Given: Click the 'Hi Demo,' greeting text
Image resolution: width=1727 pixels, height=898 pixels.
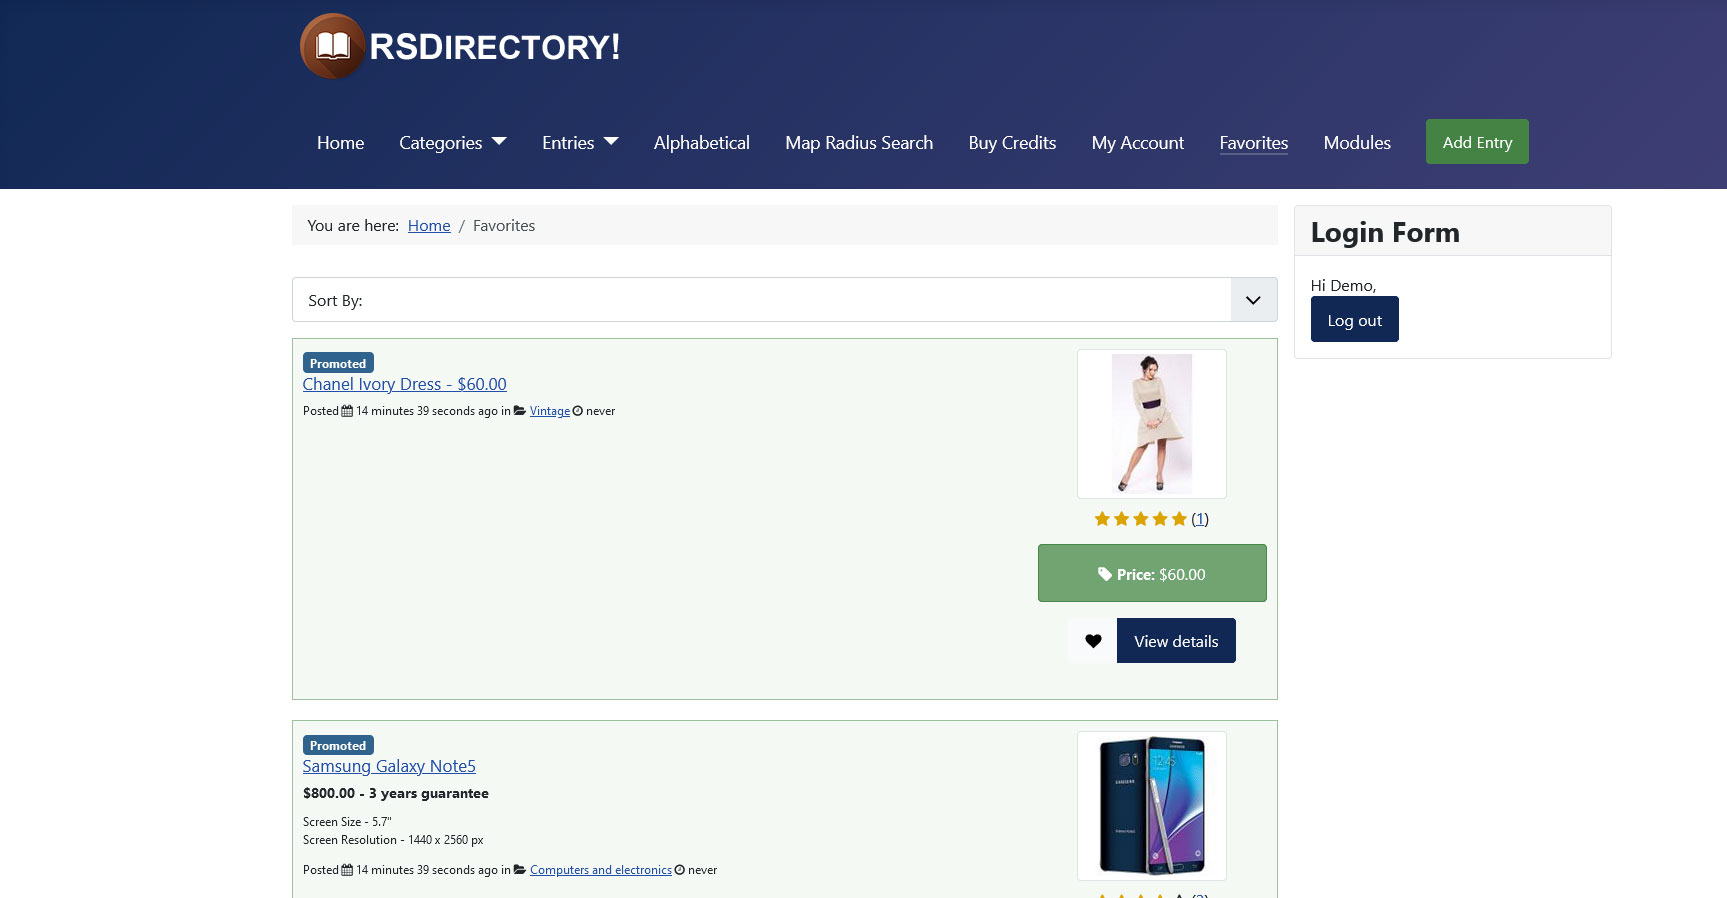Looking at the screenshot, I should [x=1343, y=286].
